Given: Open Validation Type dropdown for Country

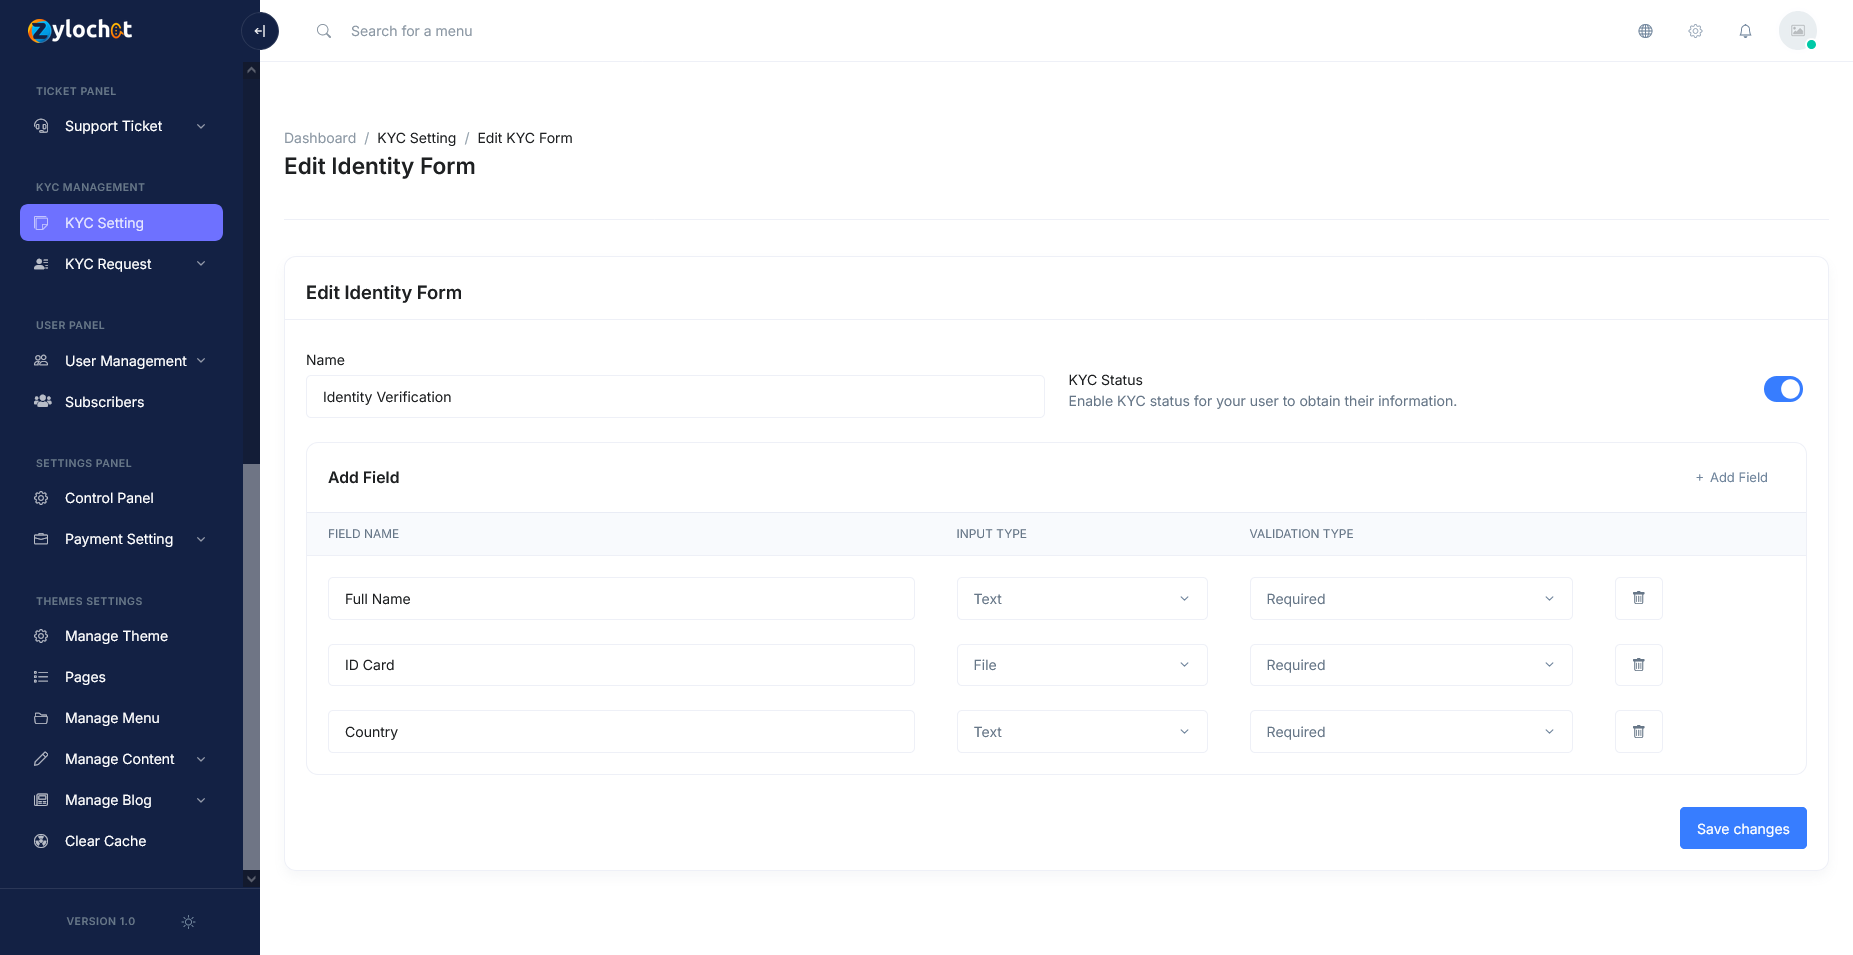Looking at the screenshot, I should (x=1411, y=732).
